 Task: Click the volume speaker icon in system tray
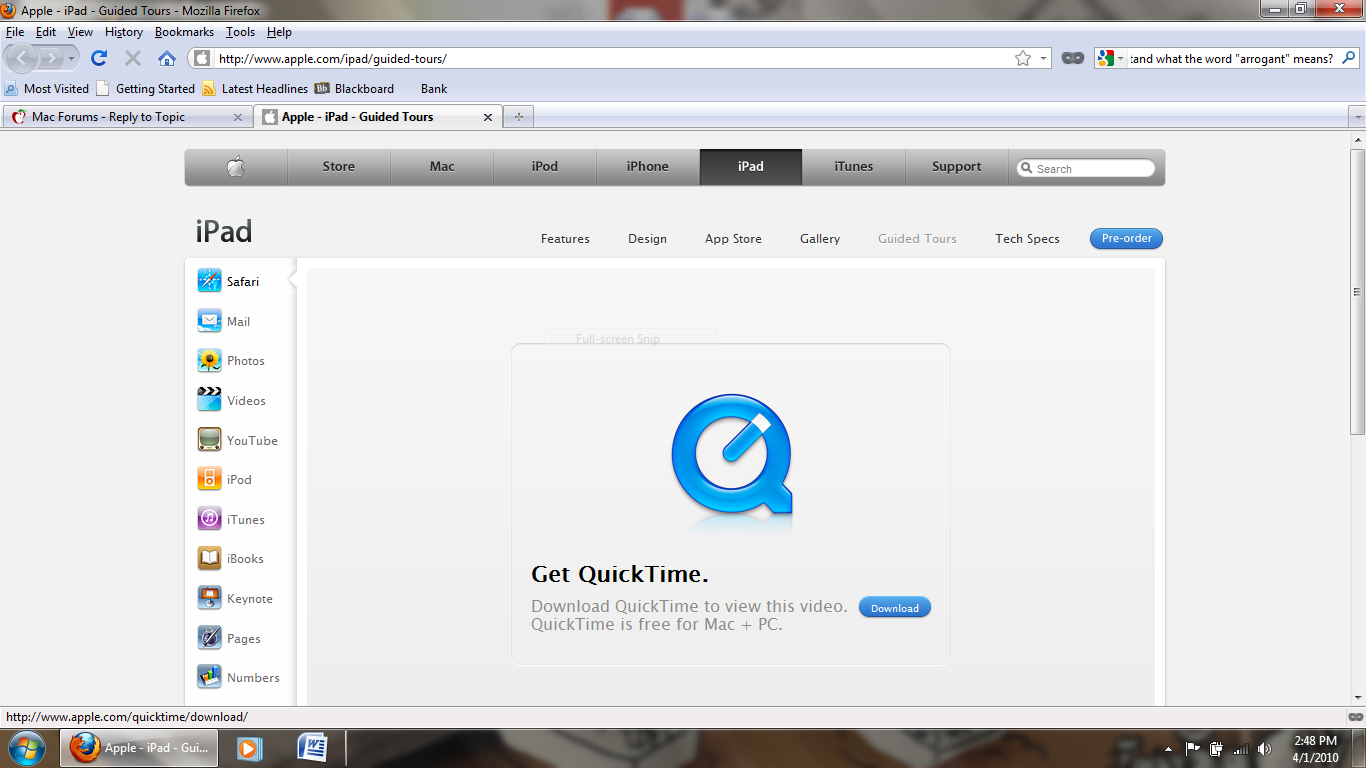point(1265,749)
